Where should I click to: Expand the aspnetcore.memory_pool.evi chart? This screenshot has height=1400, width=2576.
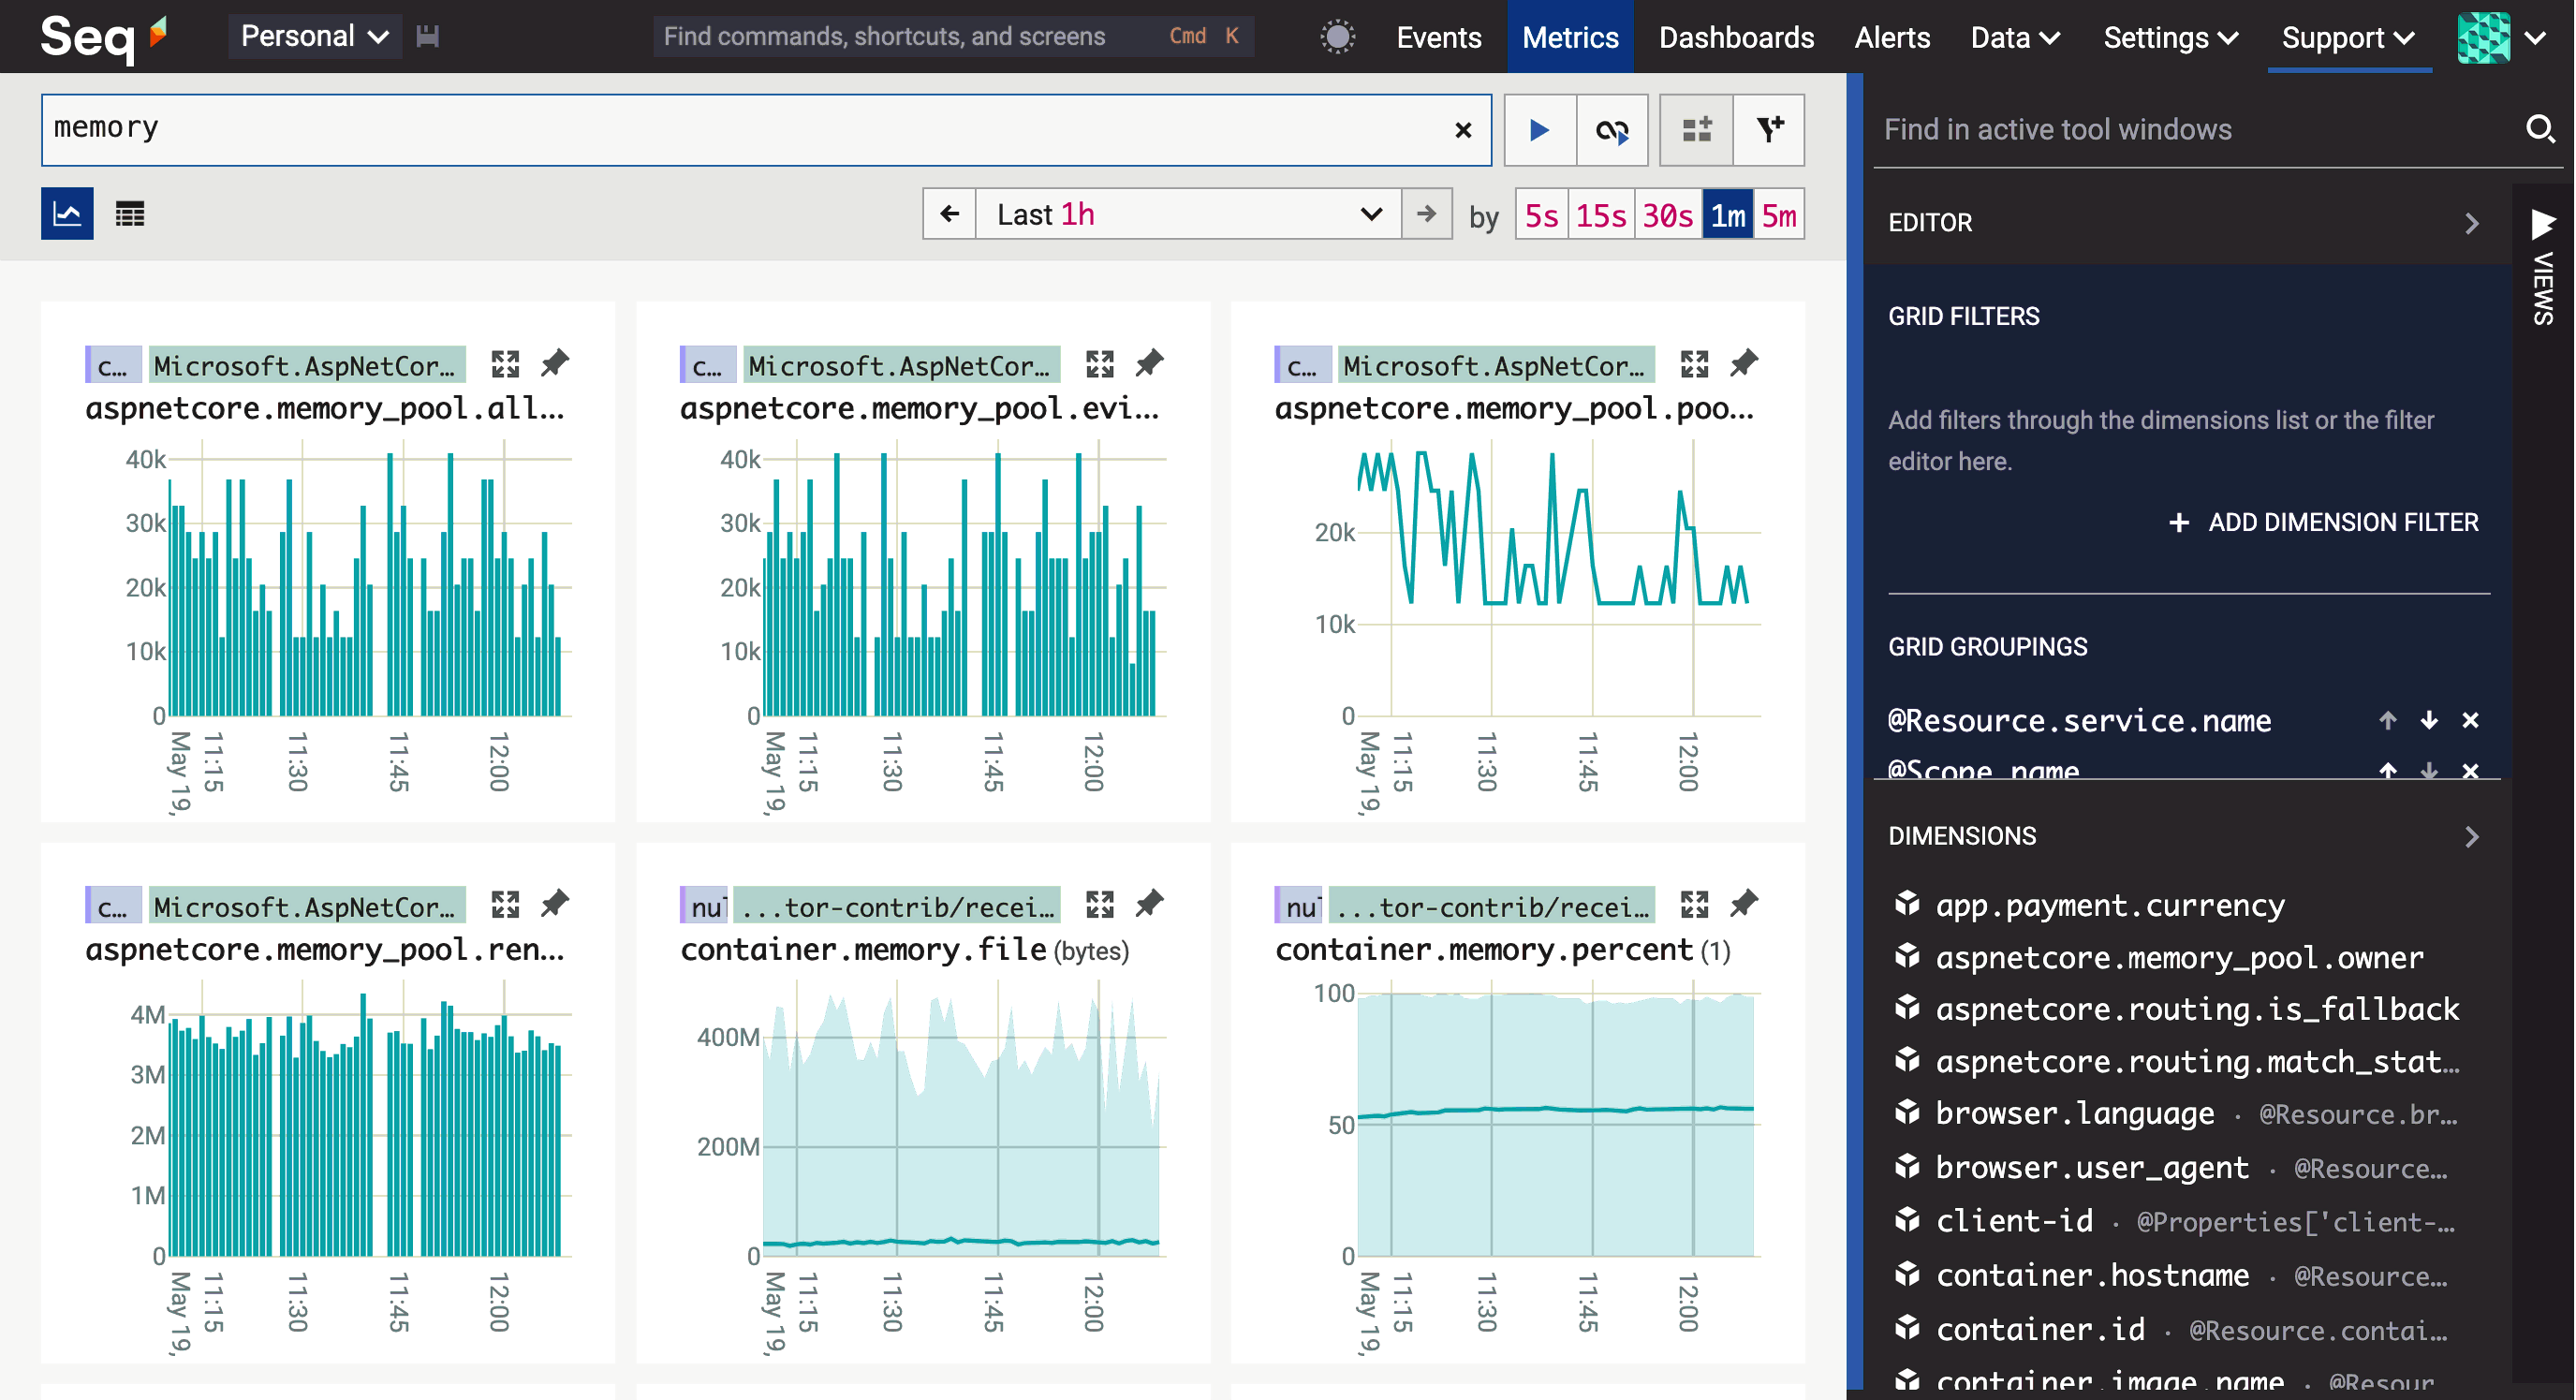point(1100,364)
